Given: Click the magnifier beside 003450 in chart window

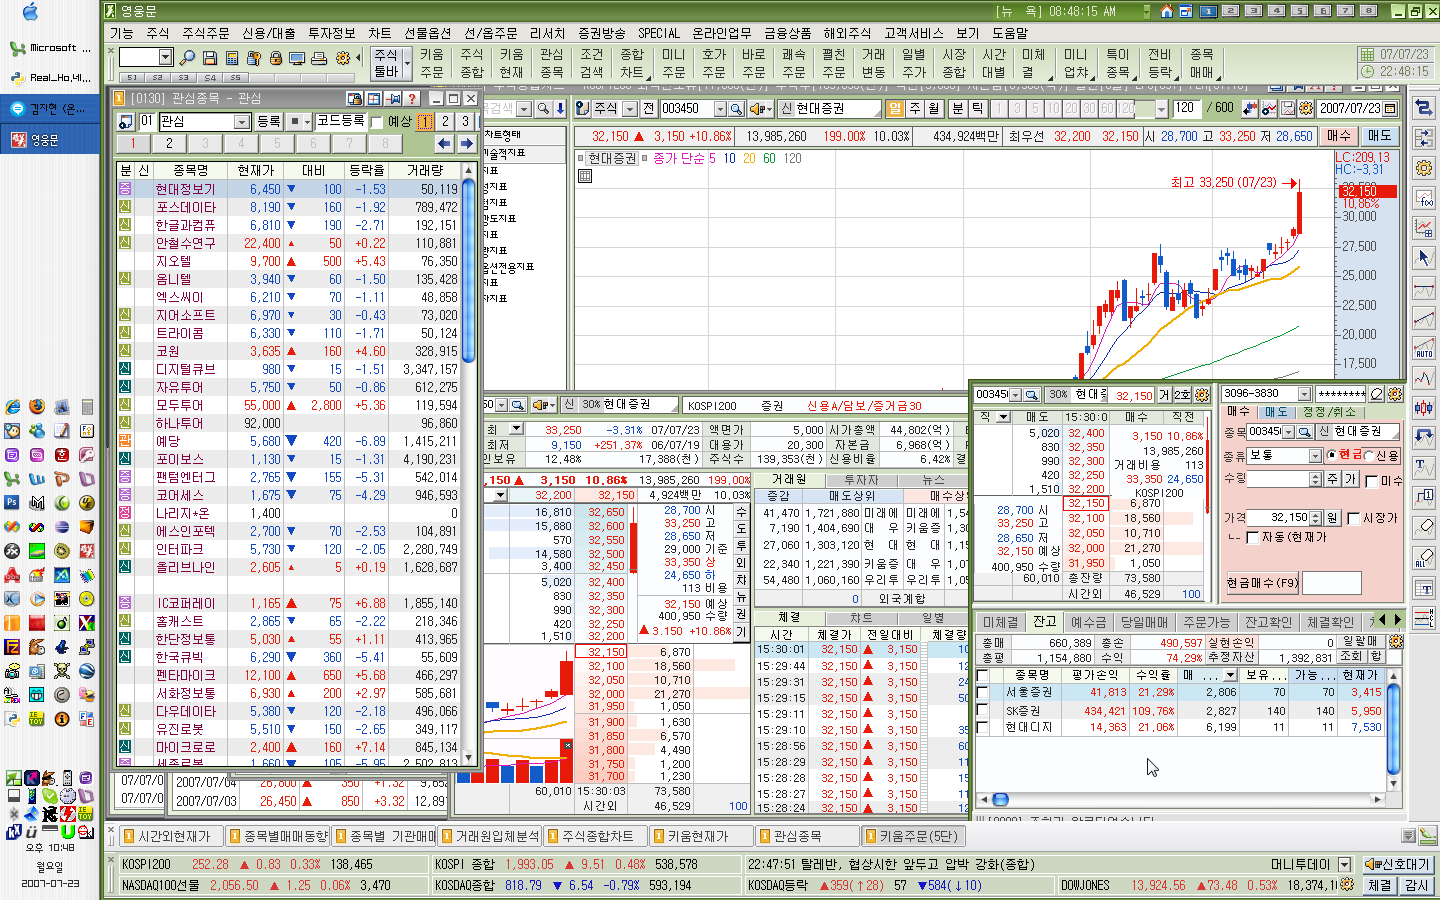Looking at the screenshot, I should (736, 108).
